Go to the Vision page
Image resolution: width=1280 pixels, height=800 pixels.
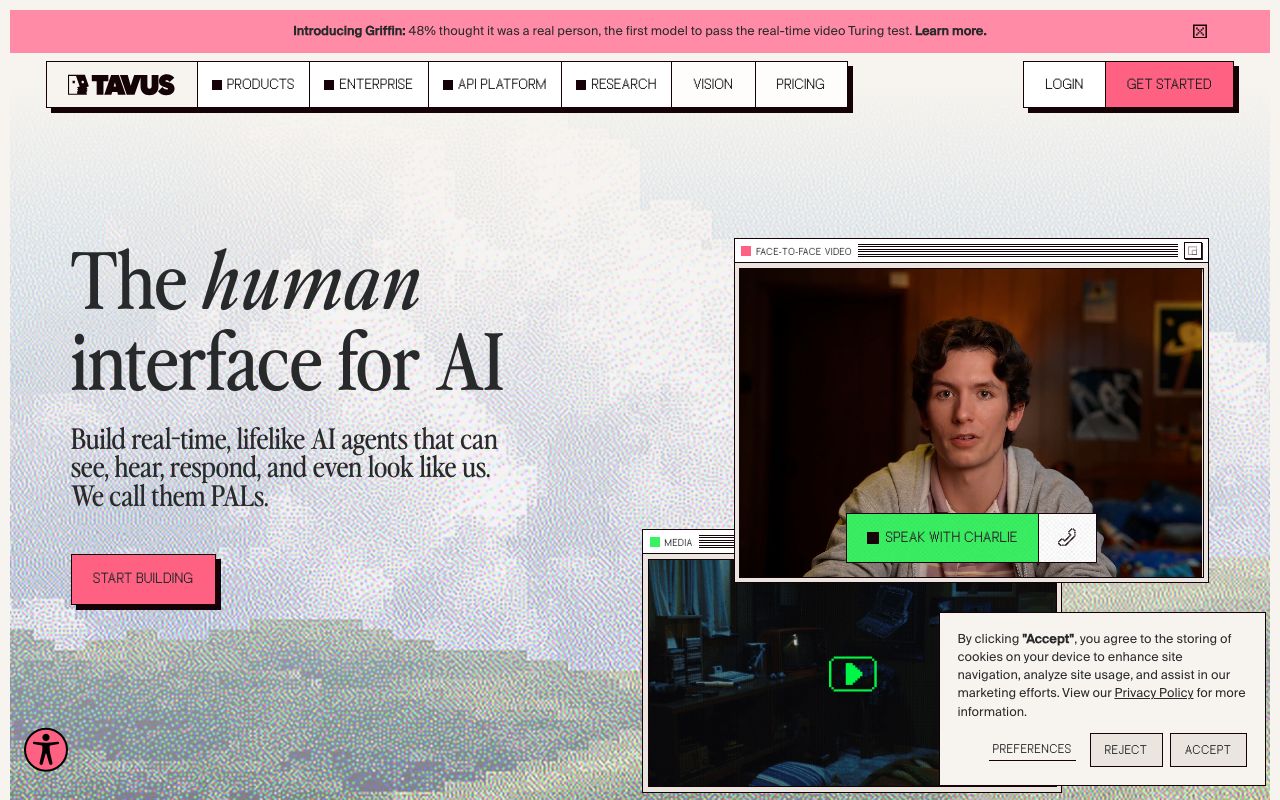pos(713,84)
